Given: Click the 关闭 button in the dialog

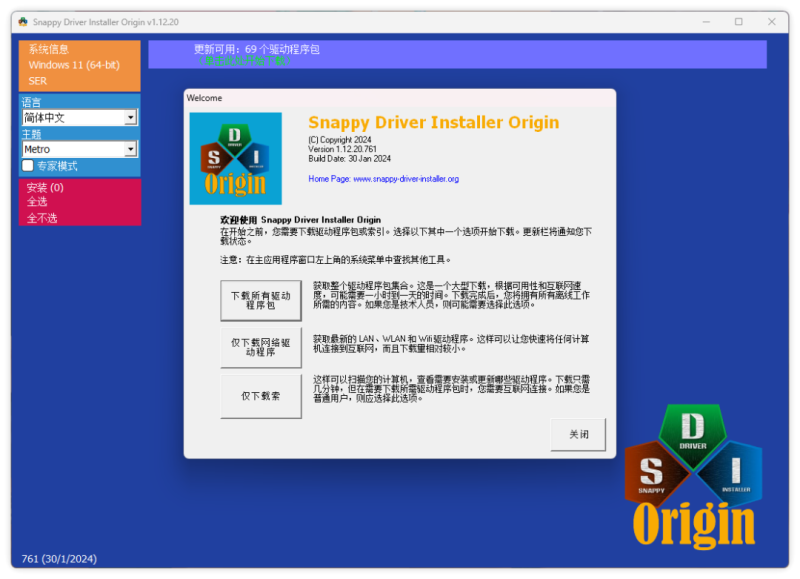Looking at the screenshot, I should 578,434.
